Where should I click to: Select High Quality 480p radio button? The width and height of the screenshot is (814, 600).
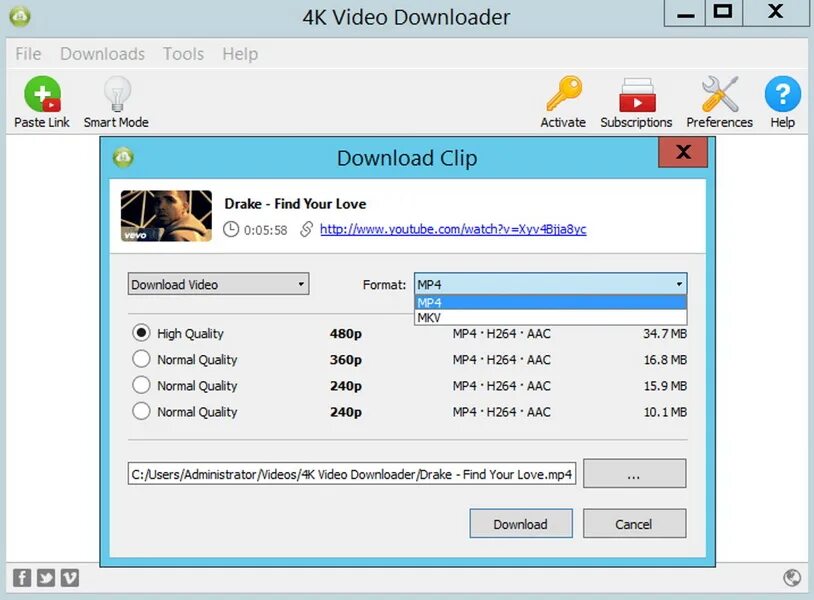(141, 333)
